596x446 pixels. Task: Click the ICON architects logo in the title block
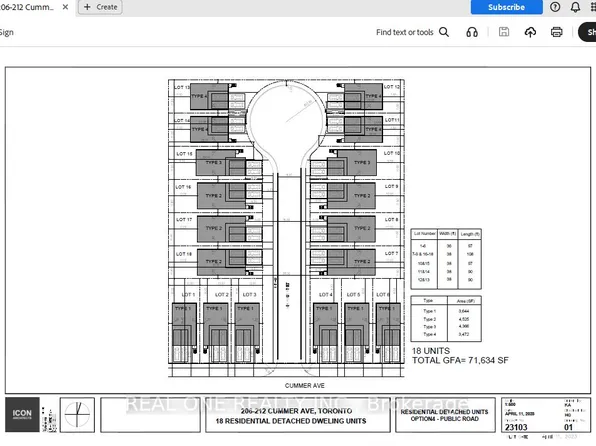22,414
